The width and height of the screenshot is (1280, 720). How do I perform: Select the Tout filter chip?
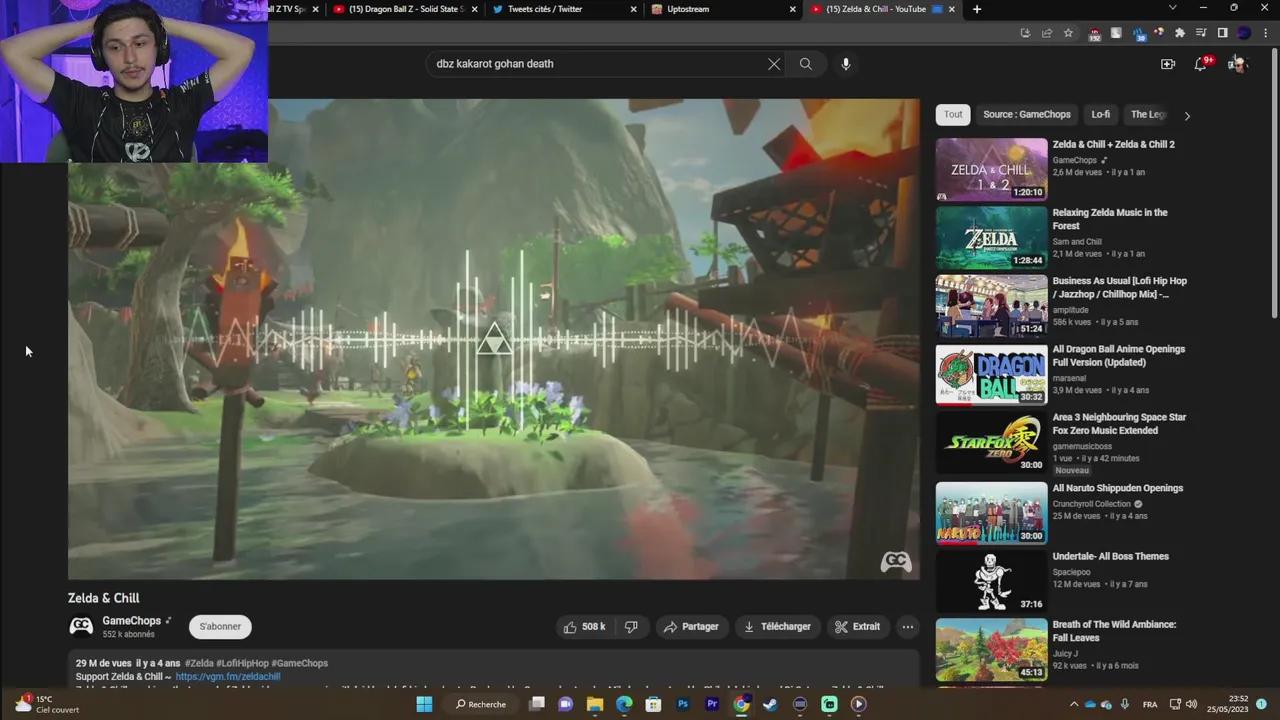(x=953, y=114)
